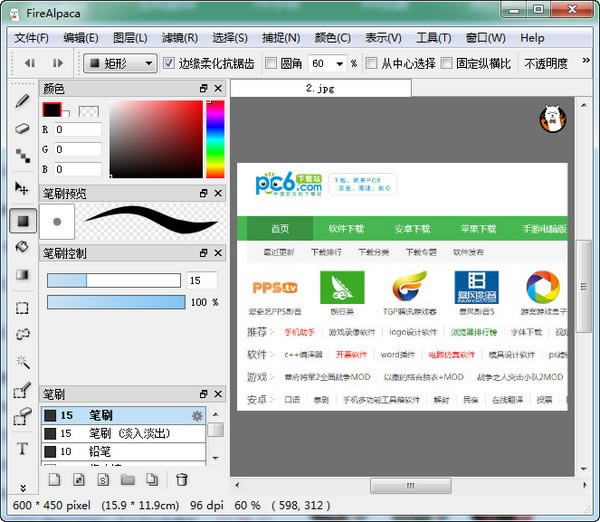Viewport: 600px width, 522px height.
Task: Choose the Gradient tool
Action: pyautogui.click(x=22, y=274)
